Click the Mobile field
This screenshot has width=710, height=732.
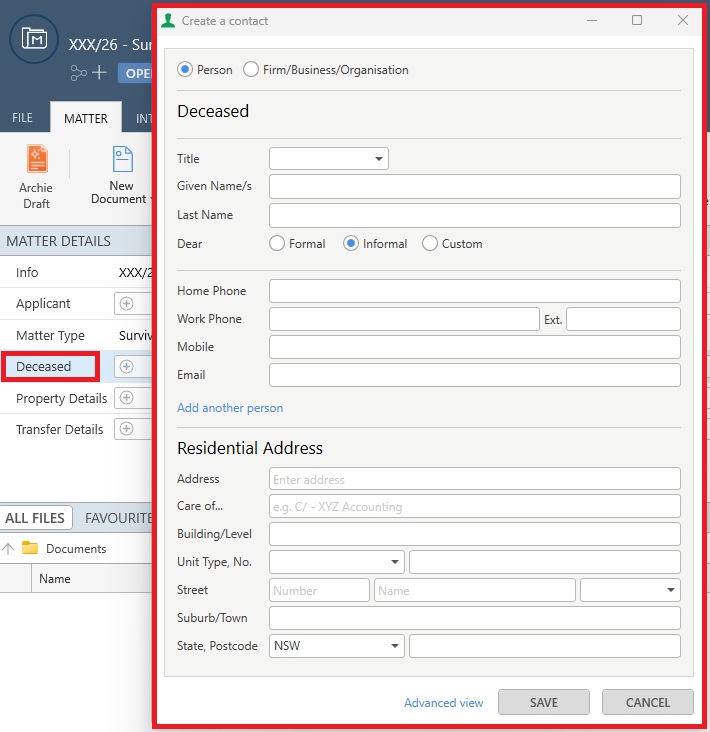pyautogui.click(x=475, y=347)
